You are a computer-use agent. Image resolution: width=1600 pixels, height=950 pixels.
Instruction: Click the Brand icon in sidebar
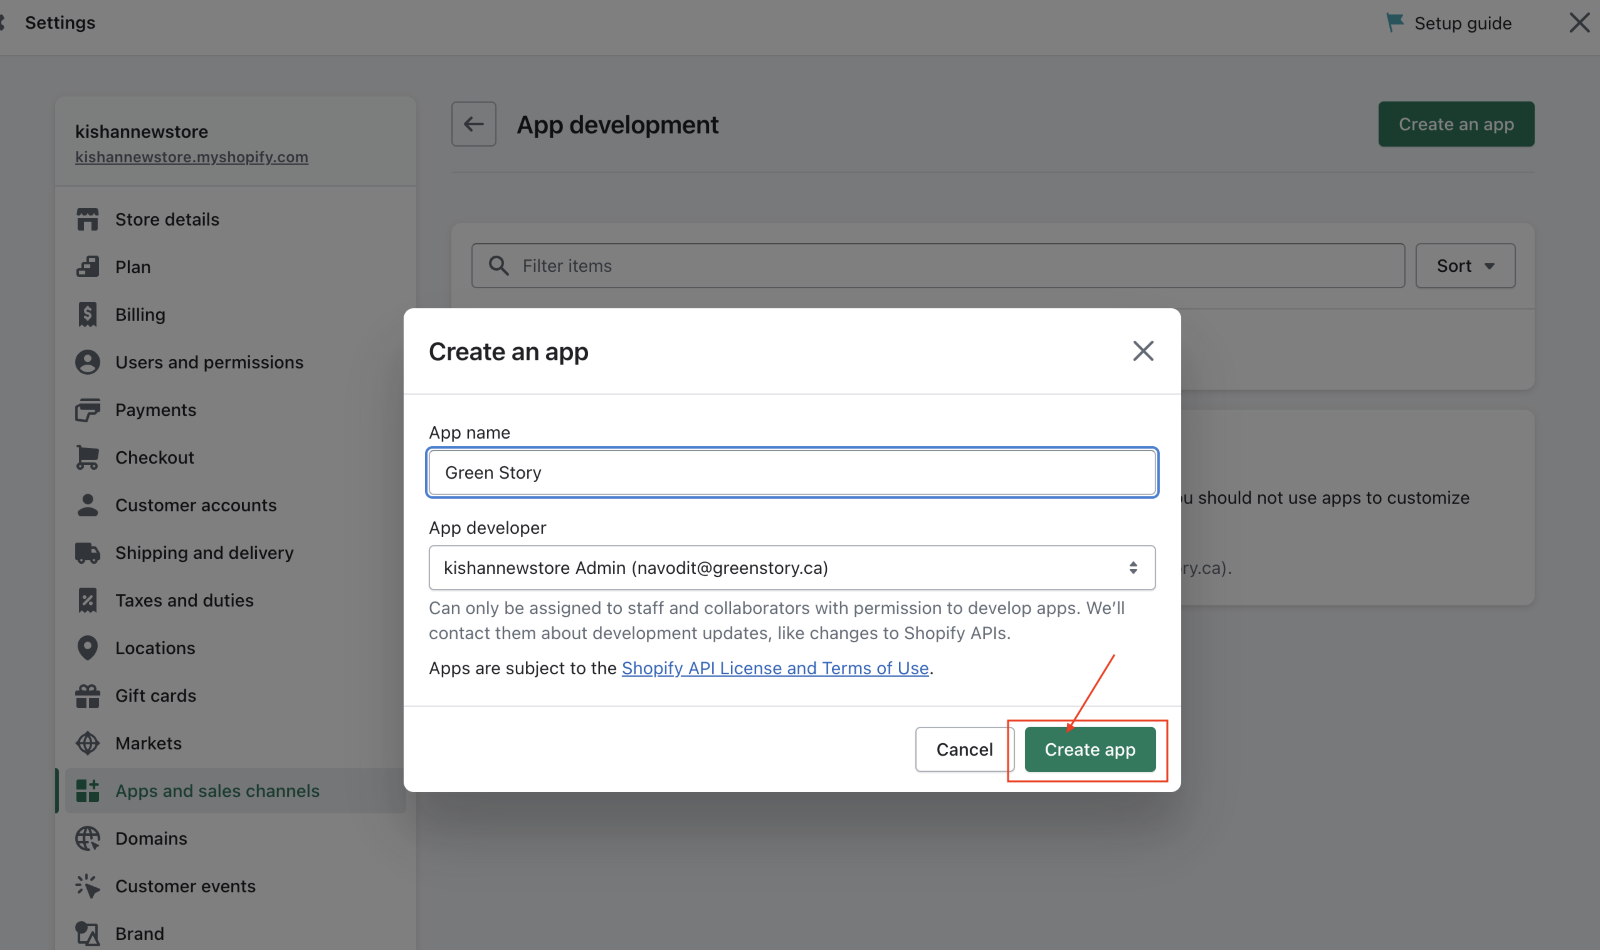[88, 934]
